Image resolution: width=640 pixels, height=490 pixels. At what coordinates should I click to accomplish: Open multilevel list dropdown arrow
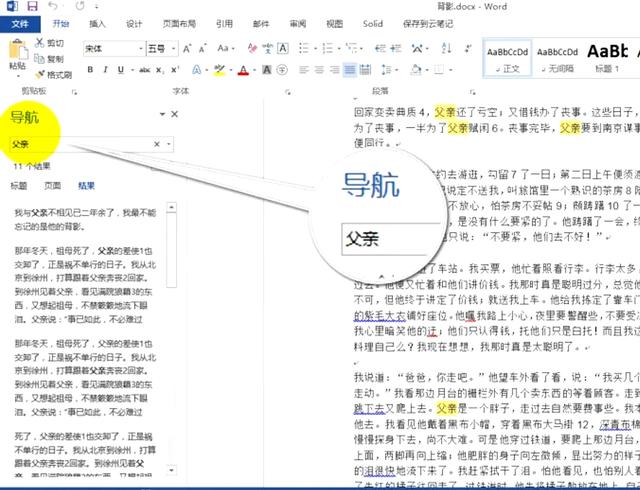362,49
